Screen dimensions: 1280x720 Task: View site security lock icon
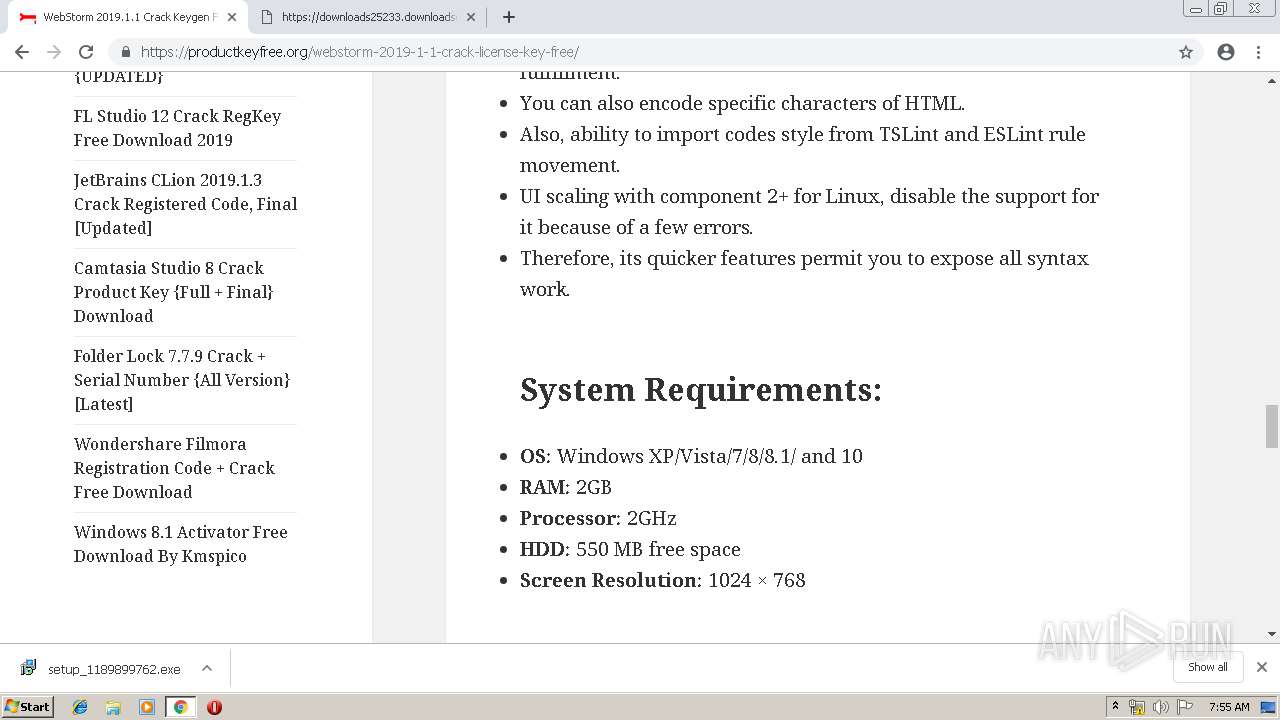(x=126, y=52)
